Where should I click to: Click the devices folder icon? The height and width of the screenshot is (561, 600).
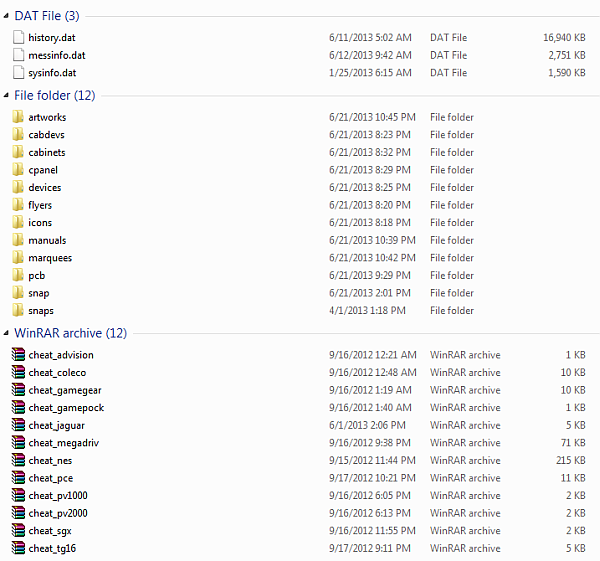click(18, 187)
